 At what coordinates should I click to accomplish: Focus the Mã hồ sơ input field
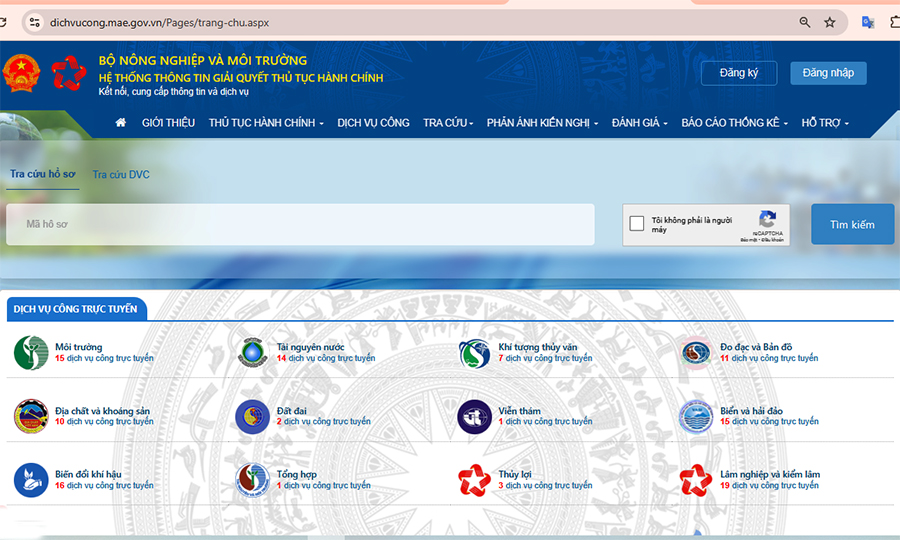(x=300, y=225)
